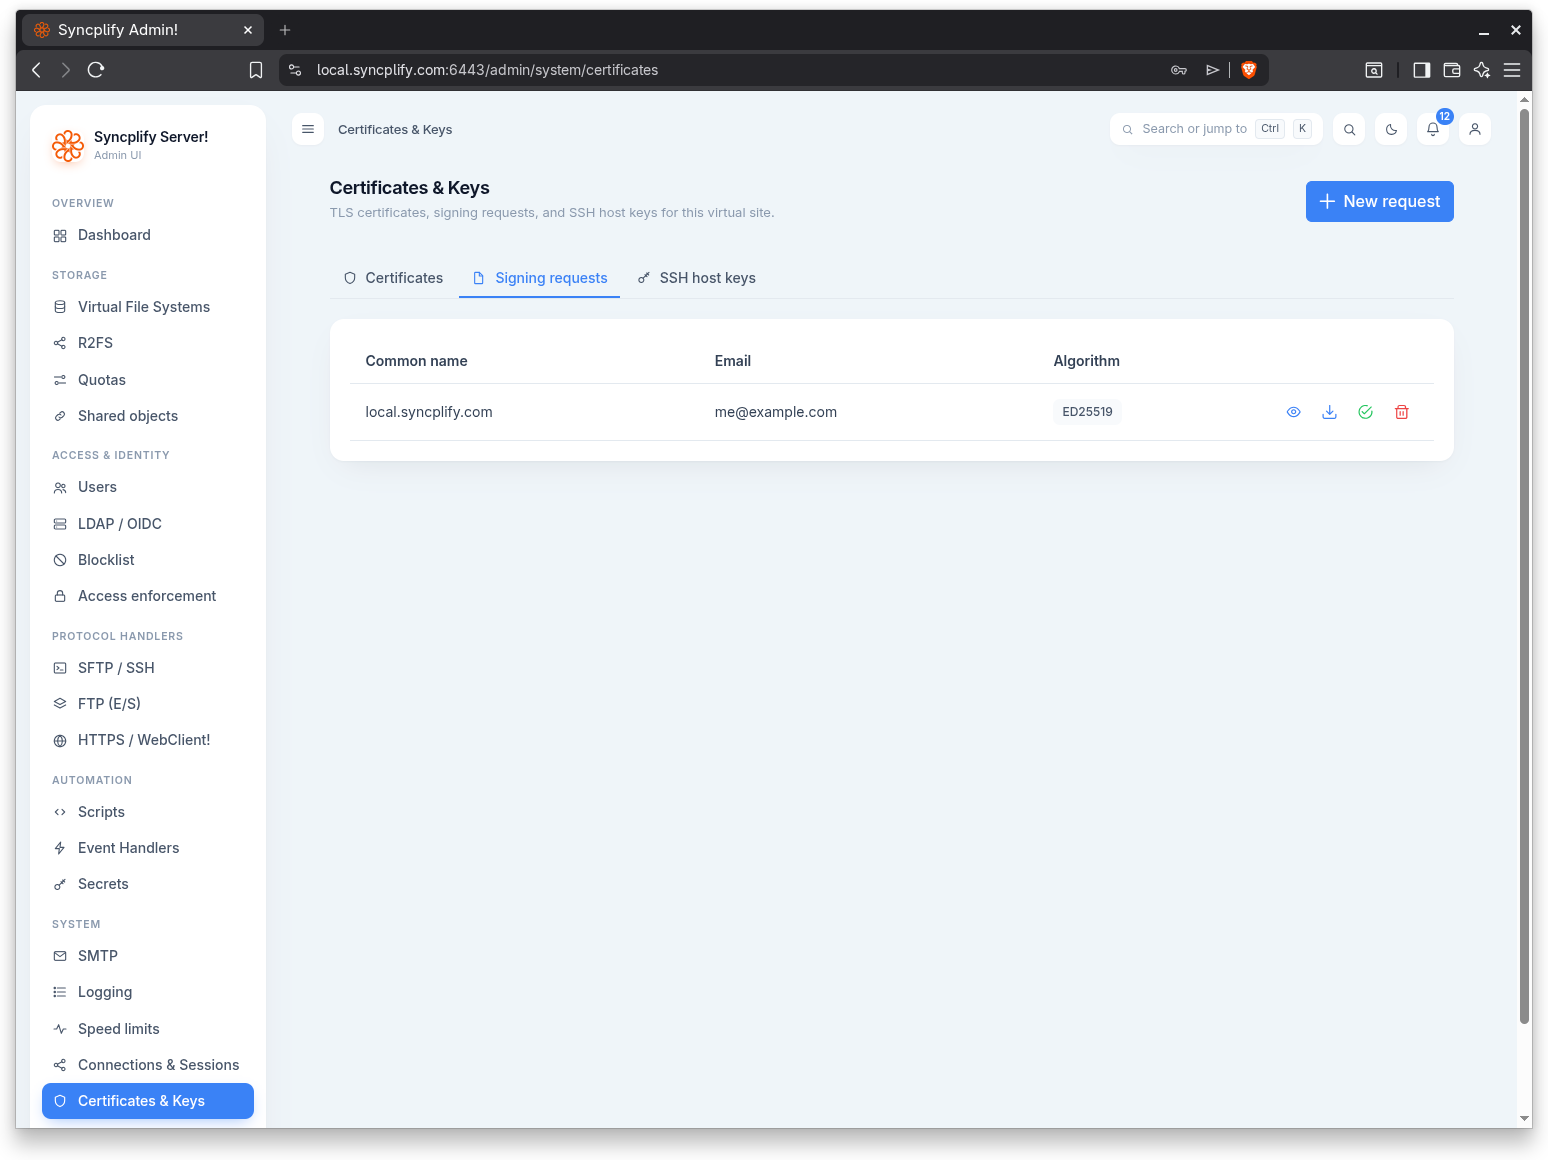Open the user account menu
Image resolution: width=1548 pixels, height=1160 pixels.
(1475, 129)
